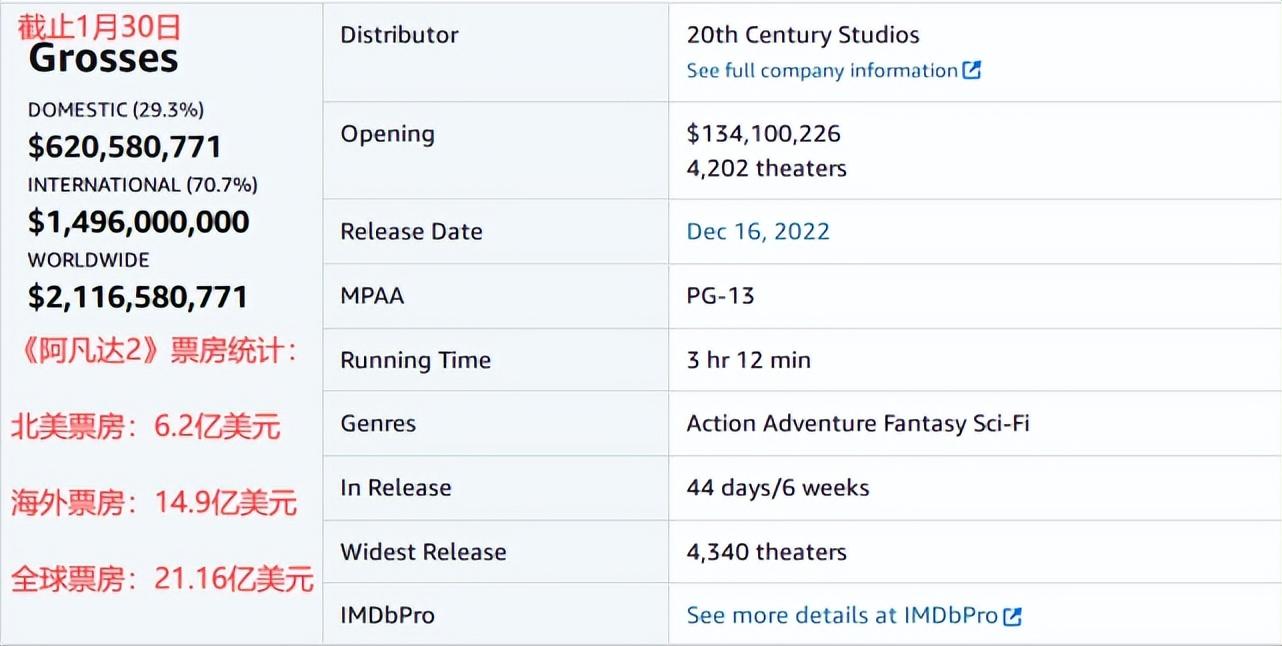Click external-link icon beside company information

tap(971, 71)
